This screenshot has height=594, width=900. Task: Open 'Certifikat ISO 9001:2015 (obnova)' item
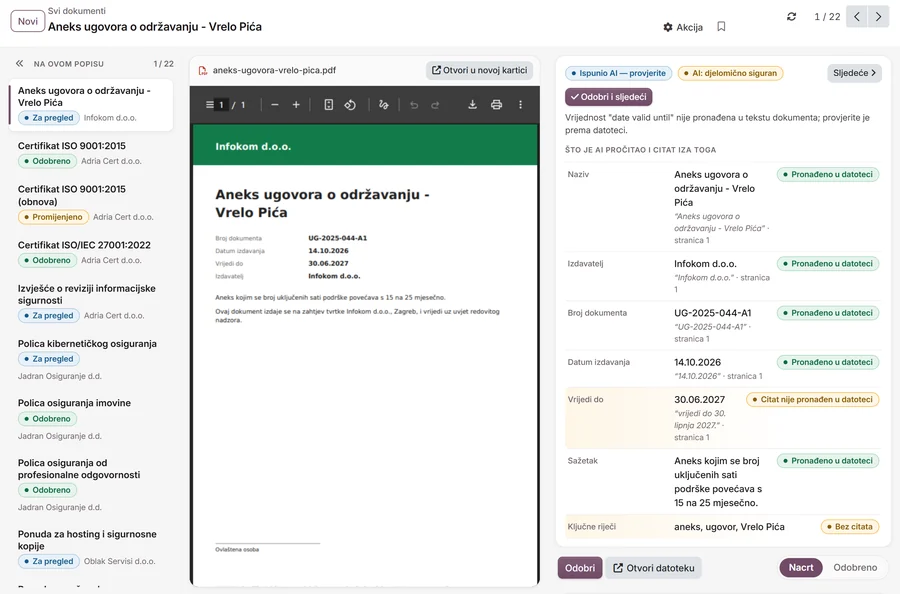tap(91, 203)
